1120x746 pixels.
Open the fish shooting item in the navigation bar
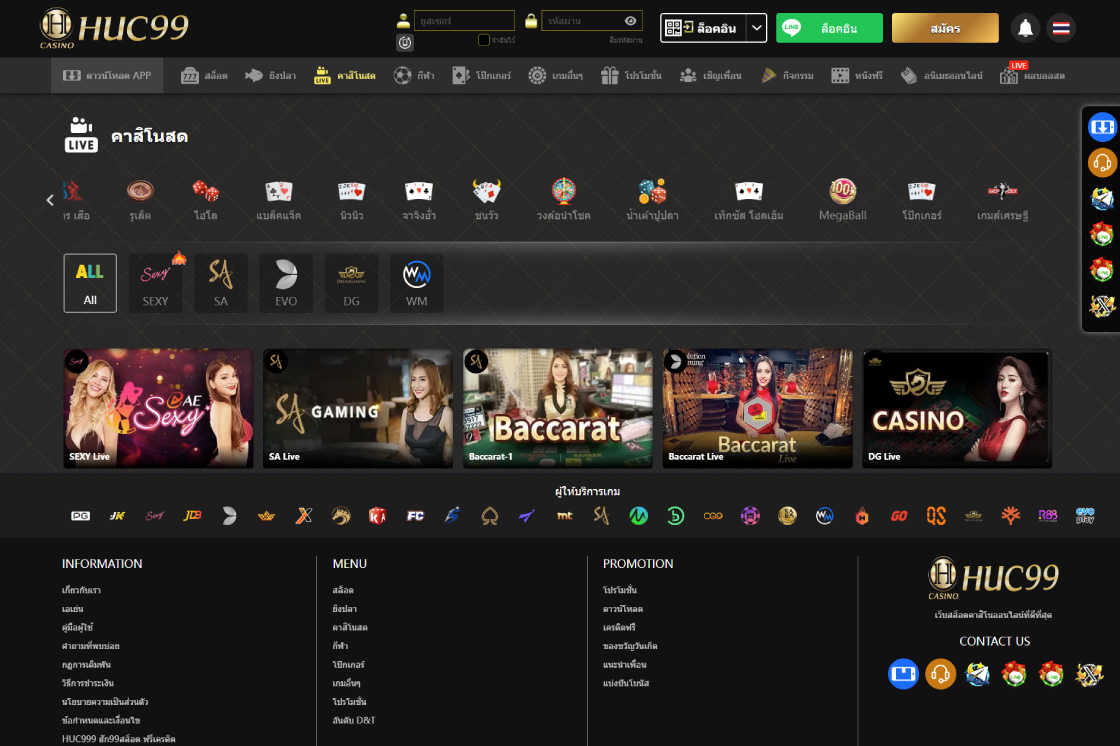[270, 75]
